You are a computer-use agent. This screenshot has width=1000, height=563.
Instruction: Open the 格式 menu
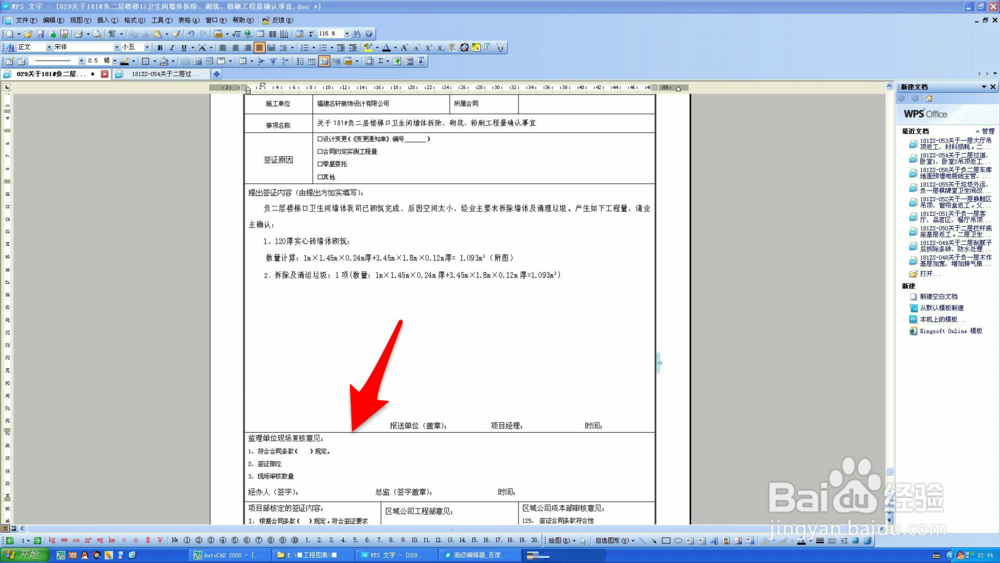tap(135, 20)
